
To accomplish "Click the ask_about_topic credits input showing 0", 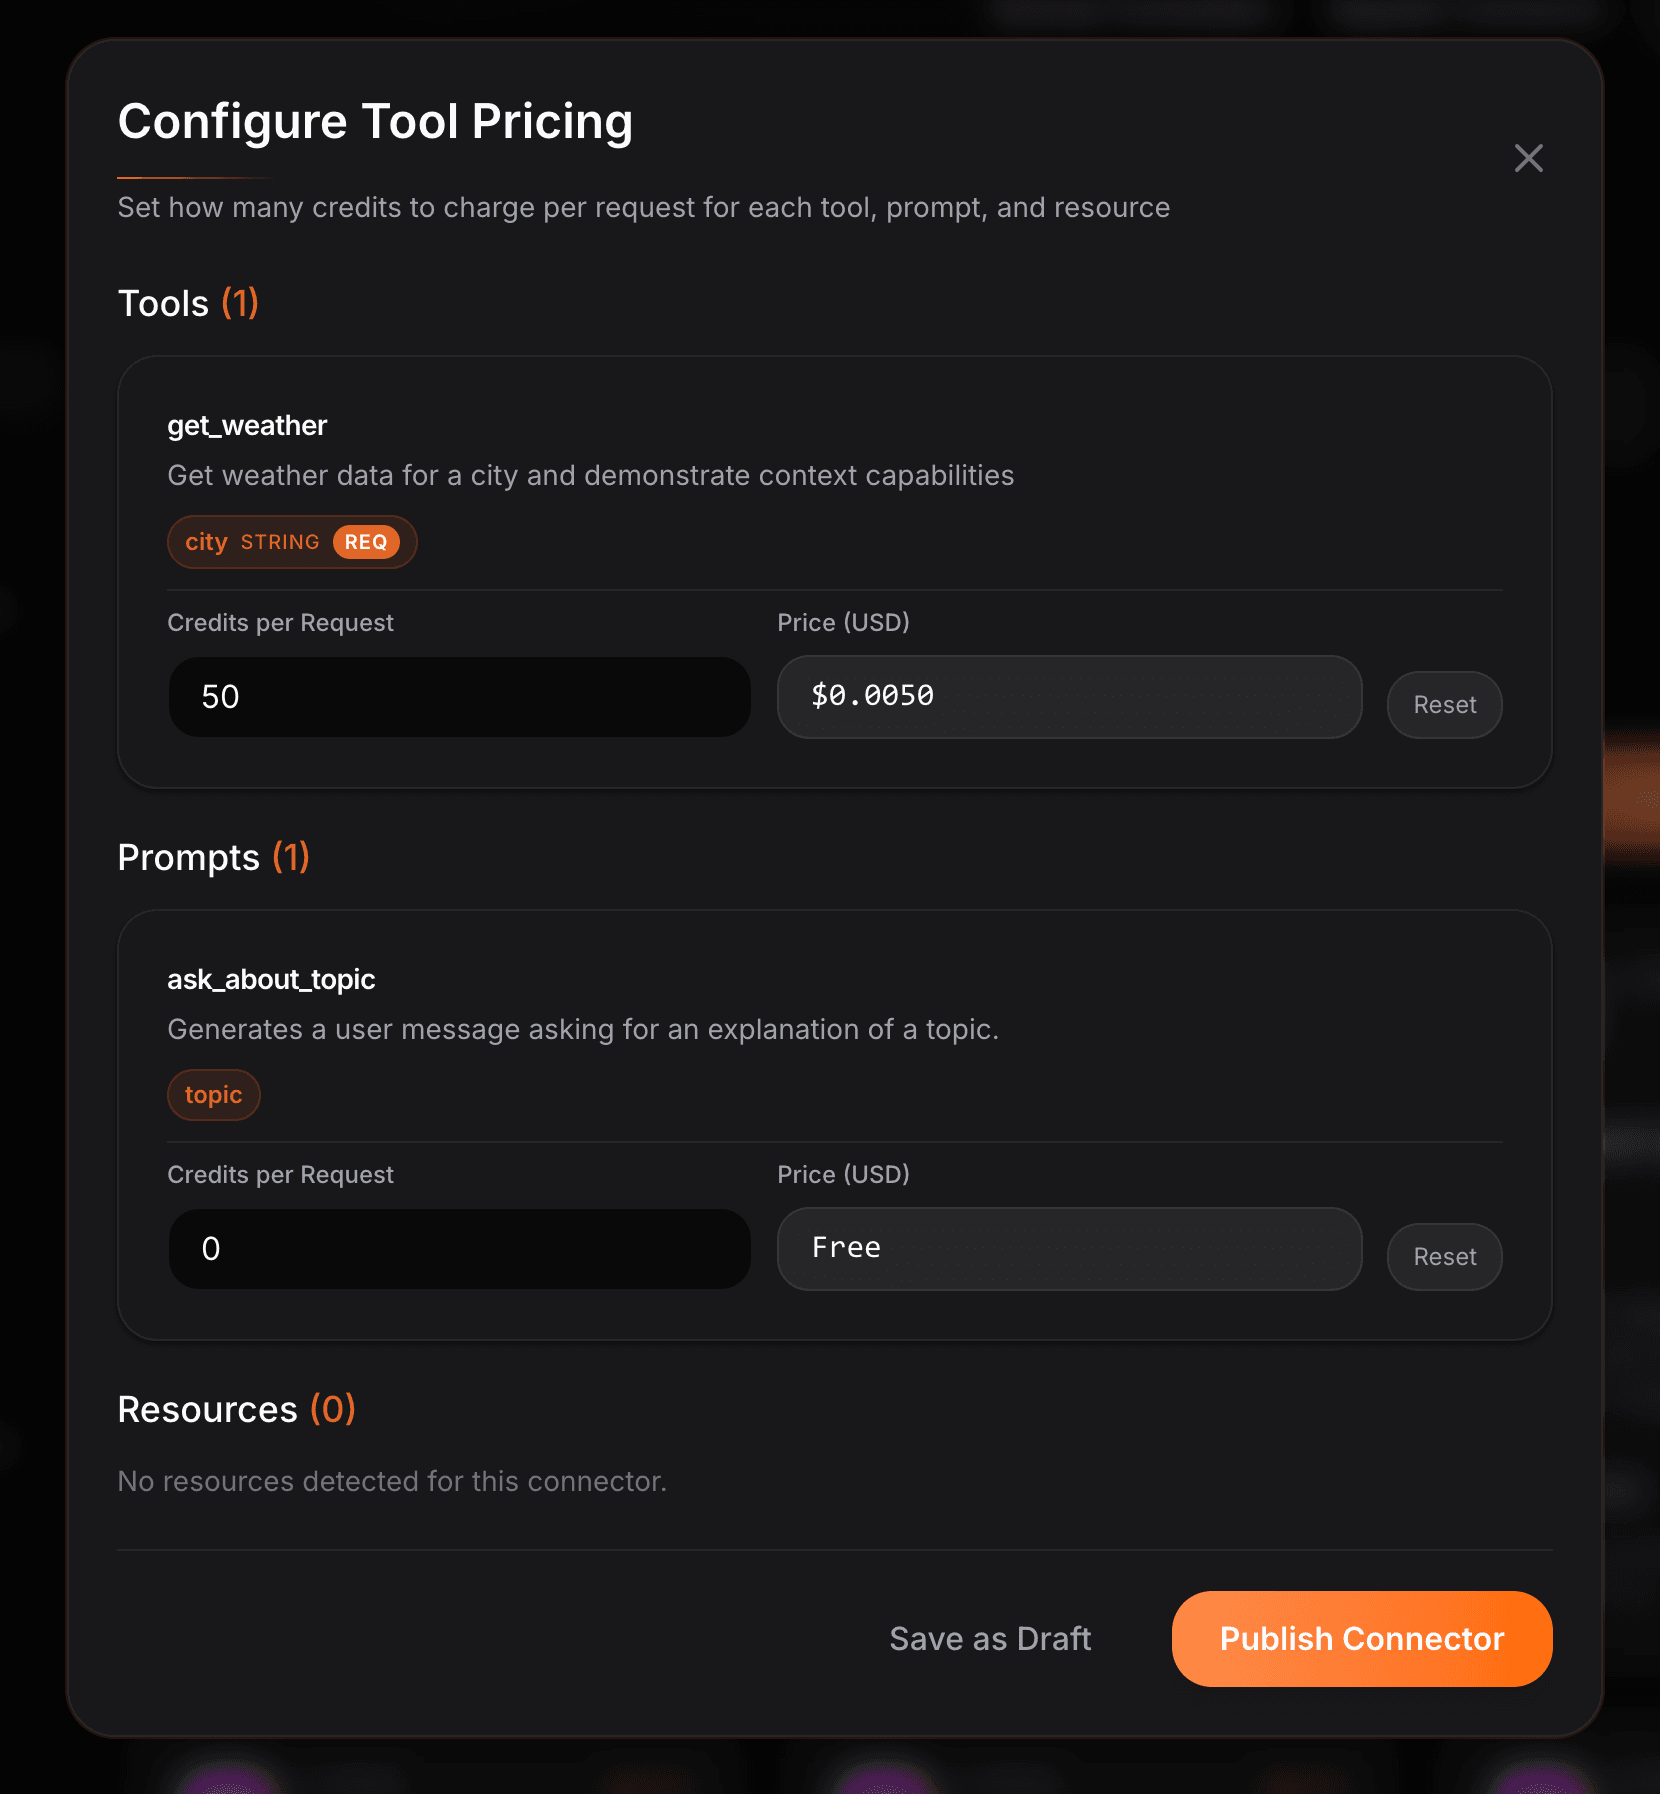I will point(459,1248).
